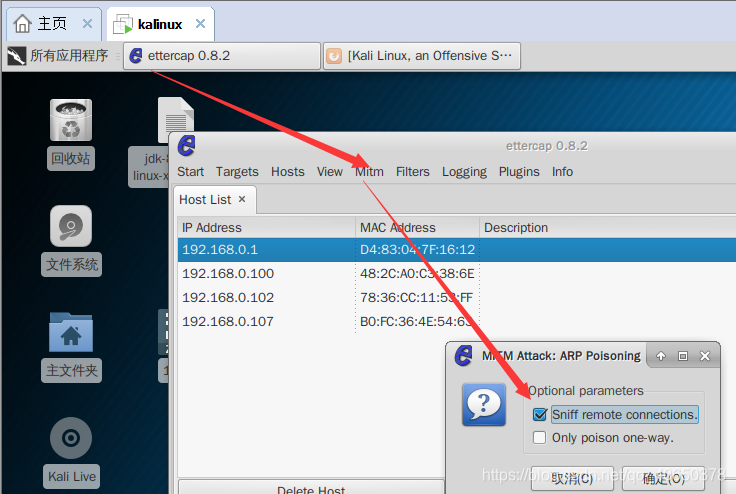The height and width of the screenshot is (494, 736).
Task: Open the Plugins menu
Action: (x=519, y=172)
